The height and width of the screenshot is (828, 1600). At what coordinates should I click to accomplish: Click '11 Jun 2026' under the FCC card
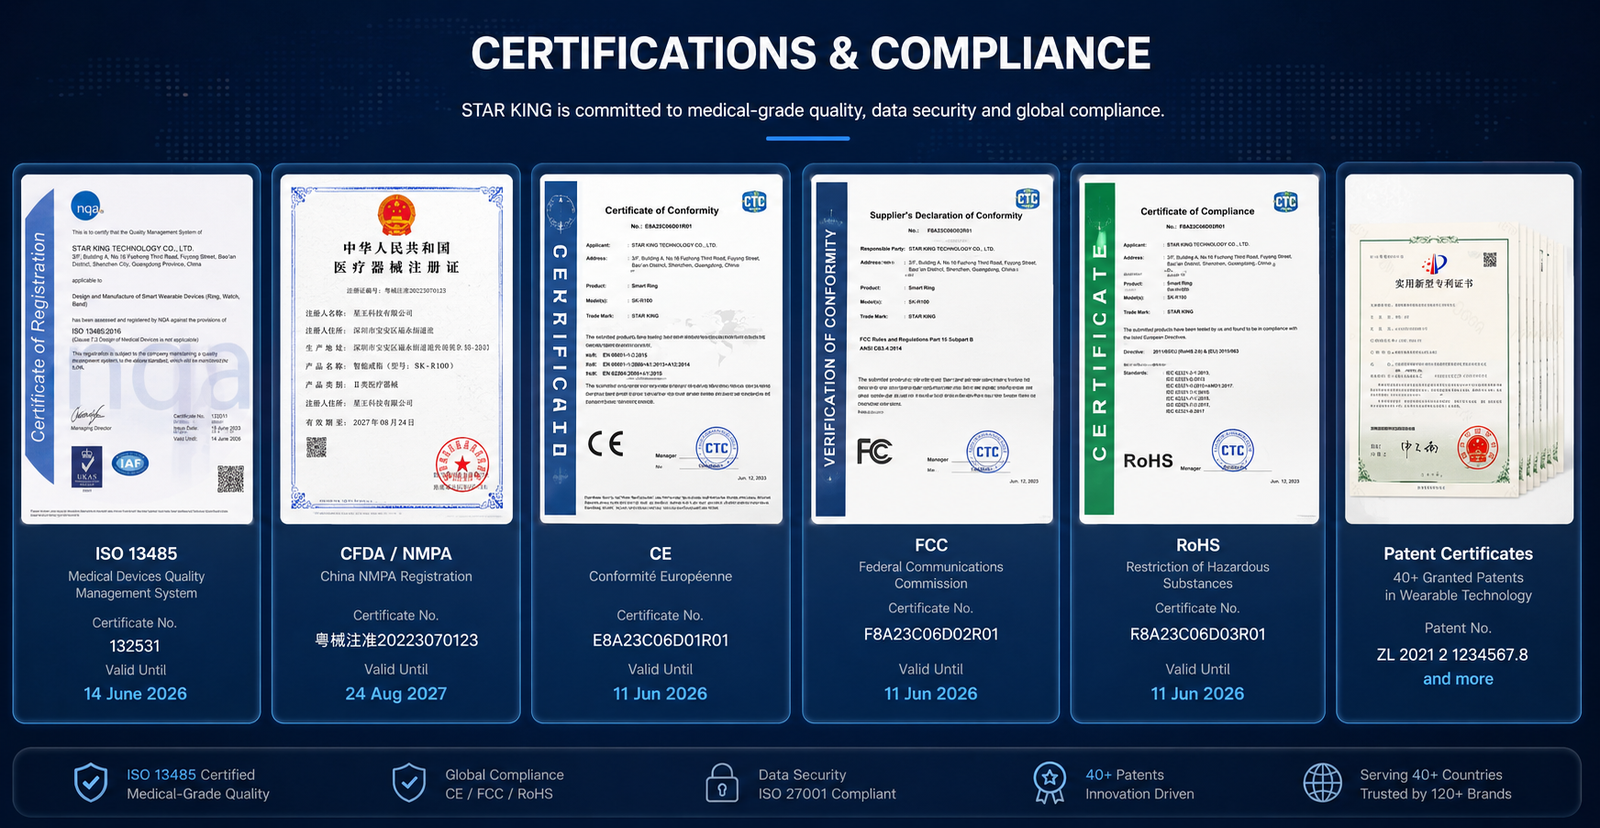tap(931, 694)
